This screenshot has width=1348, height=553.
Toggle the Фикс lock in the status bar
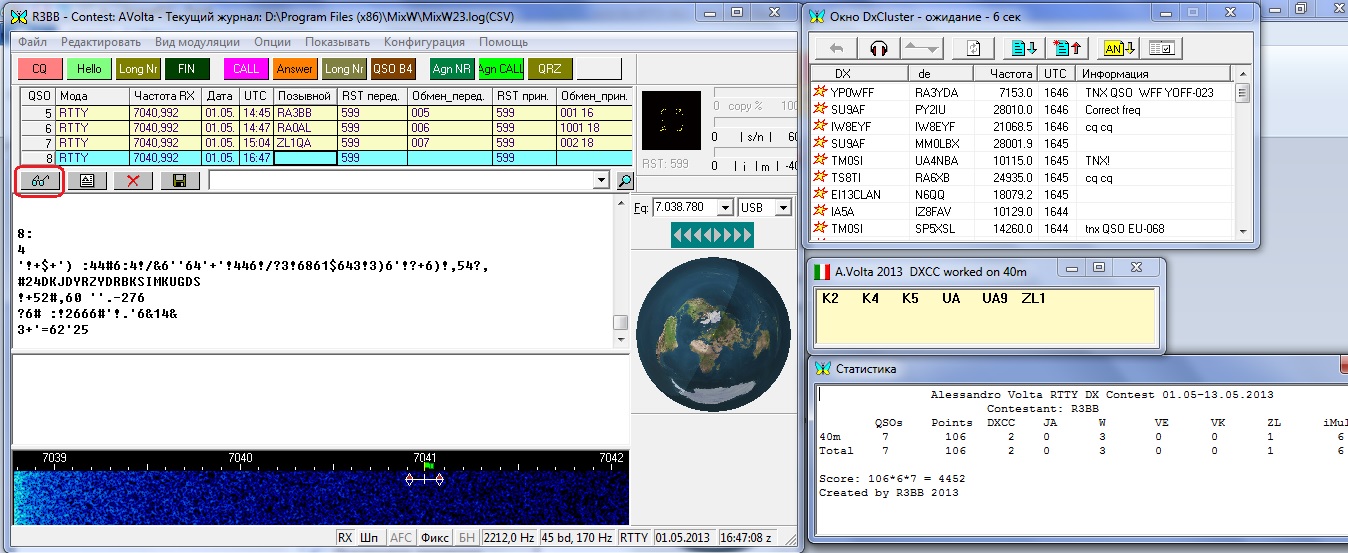click(x=435, y=538)
